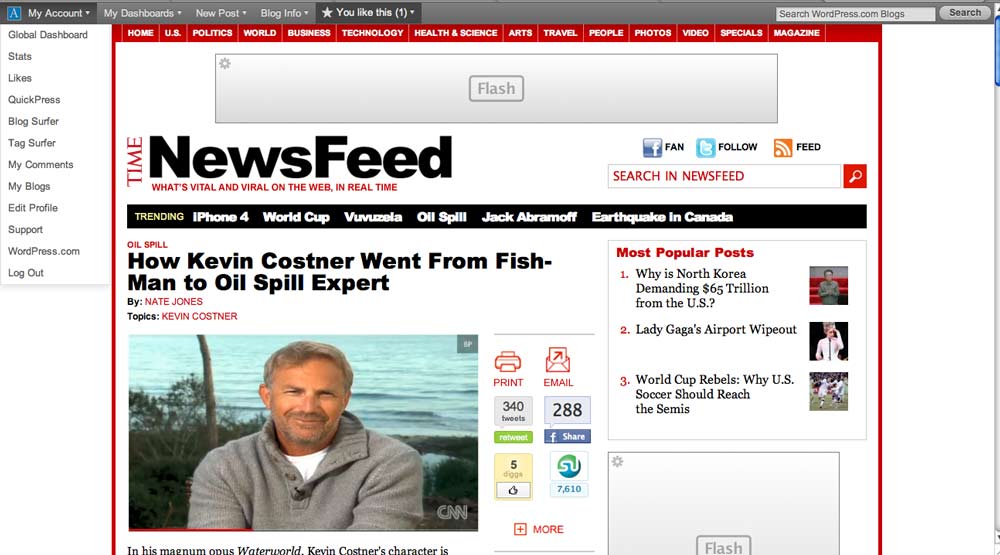This screenshot has width=1000, height=555.
Task: Click the Digg thumbs-up button
Action: 513,491
